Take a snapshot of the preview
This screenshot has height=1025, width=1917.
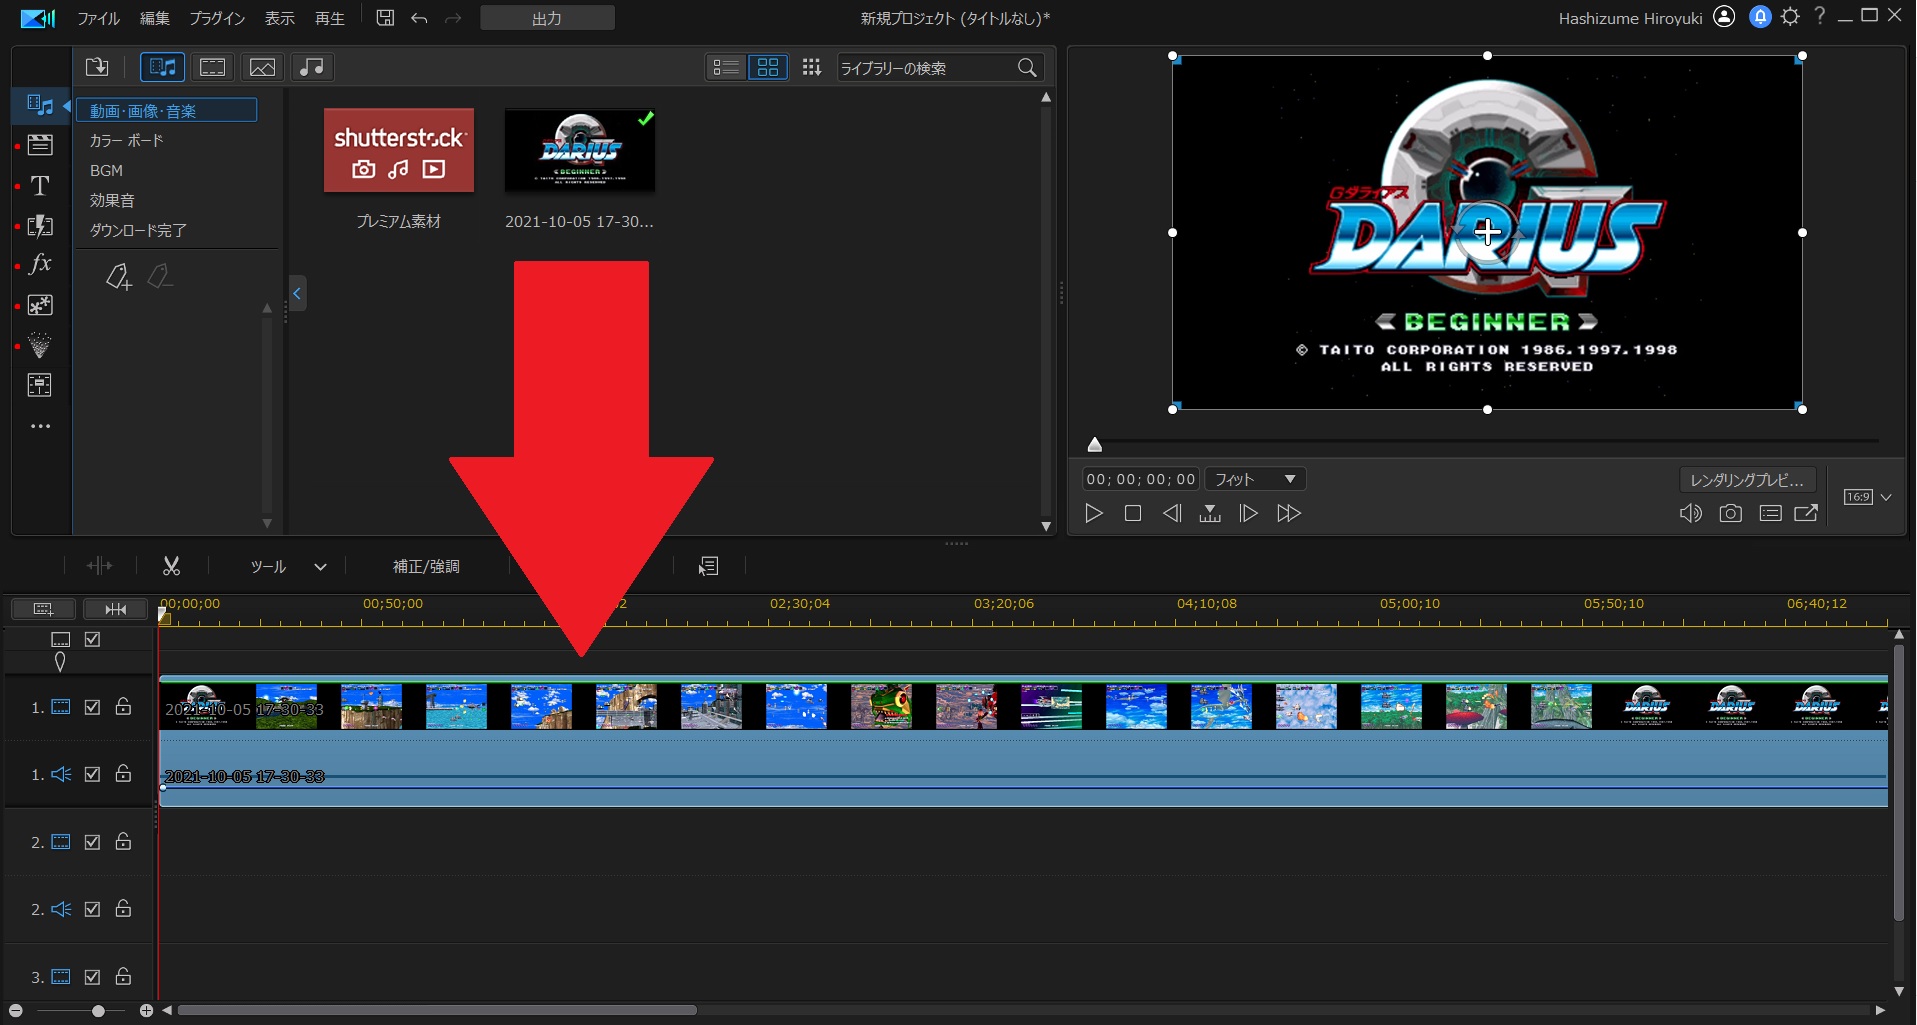[x=1730, y=514]
